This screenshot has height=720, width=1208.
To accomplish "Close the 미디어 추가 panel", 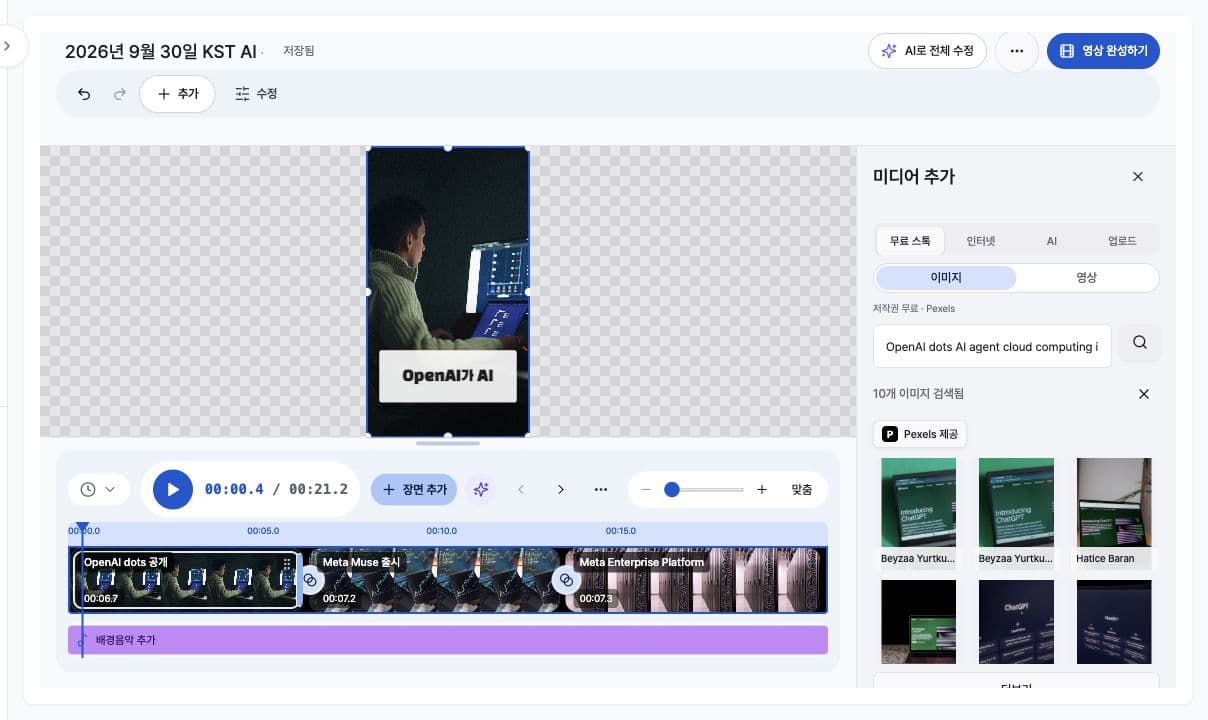I will 1137,177.
